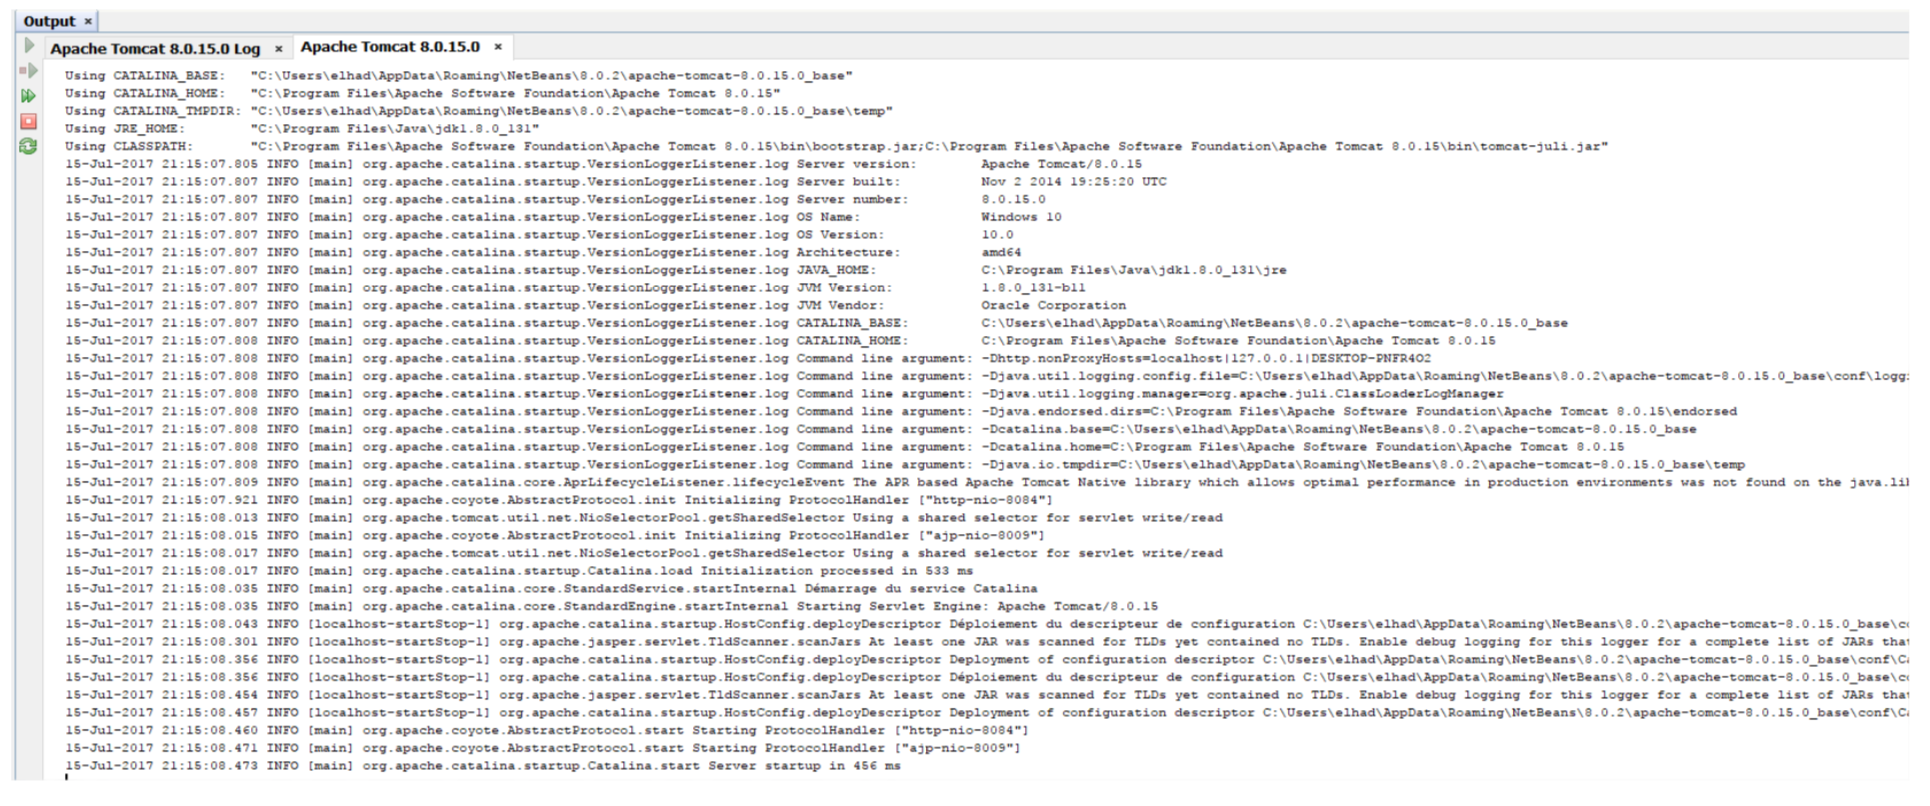Viewport: 1930px width, 806px height.
Task: Select the Output panel tab
Action: point(49,21)
